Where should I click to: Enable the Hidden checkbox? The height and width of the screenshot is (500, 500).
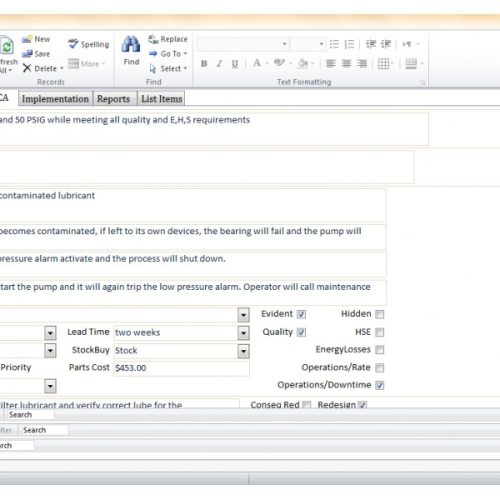(x=379, y=314)
